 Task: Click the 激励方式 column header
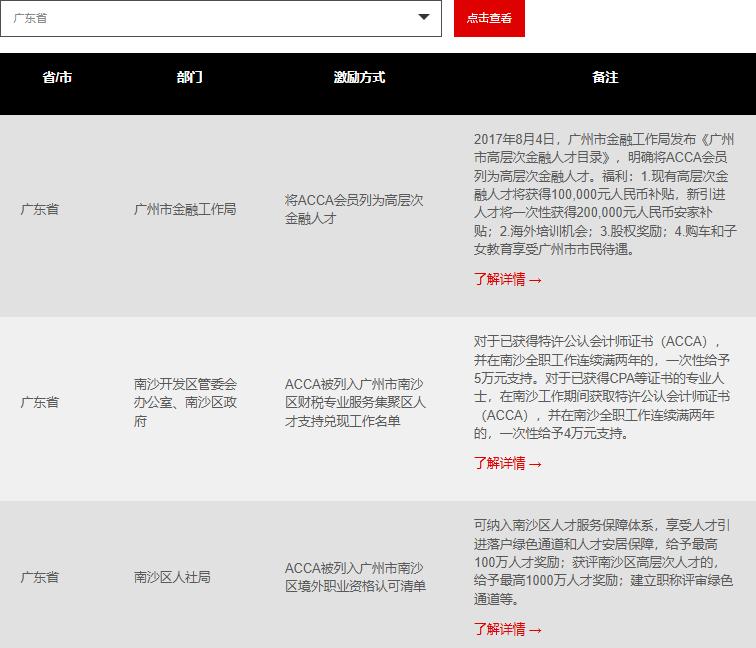(x=359, y=77)
